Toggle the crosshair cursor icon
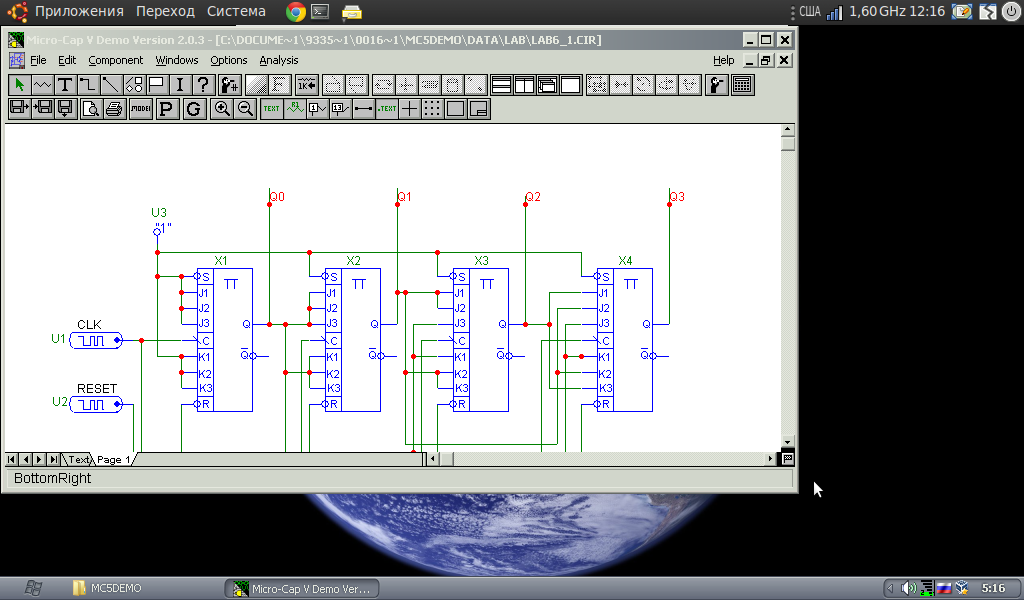 click(409, 108)
